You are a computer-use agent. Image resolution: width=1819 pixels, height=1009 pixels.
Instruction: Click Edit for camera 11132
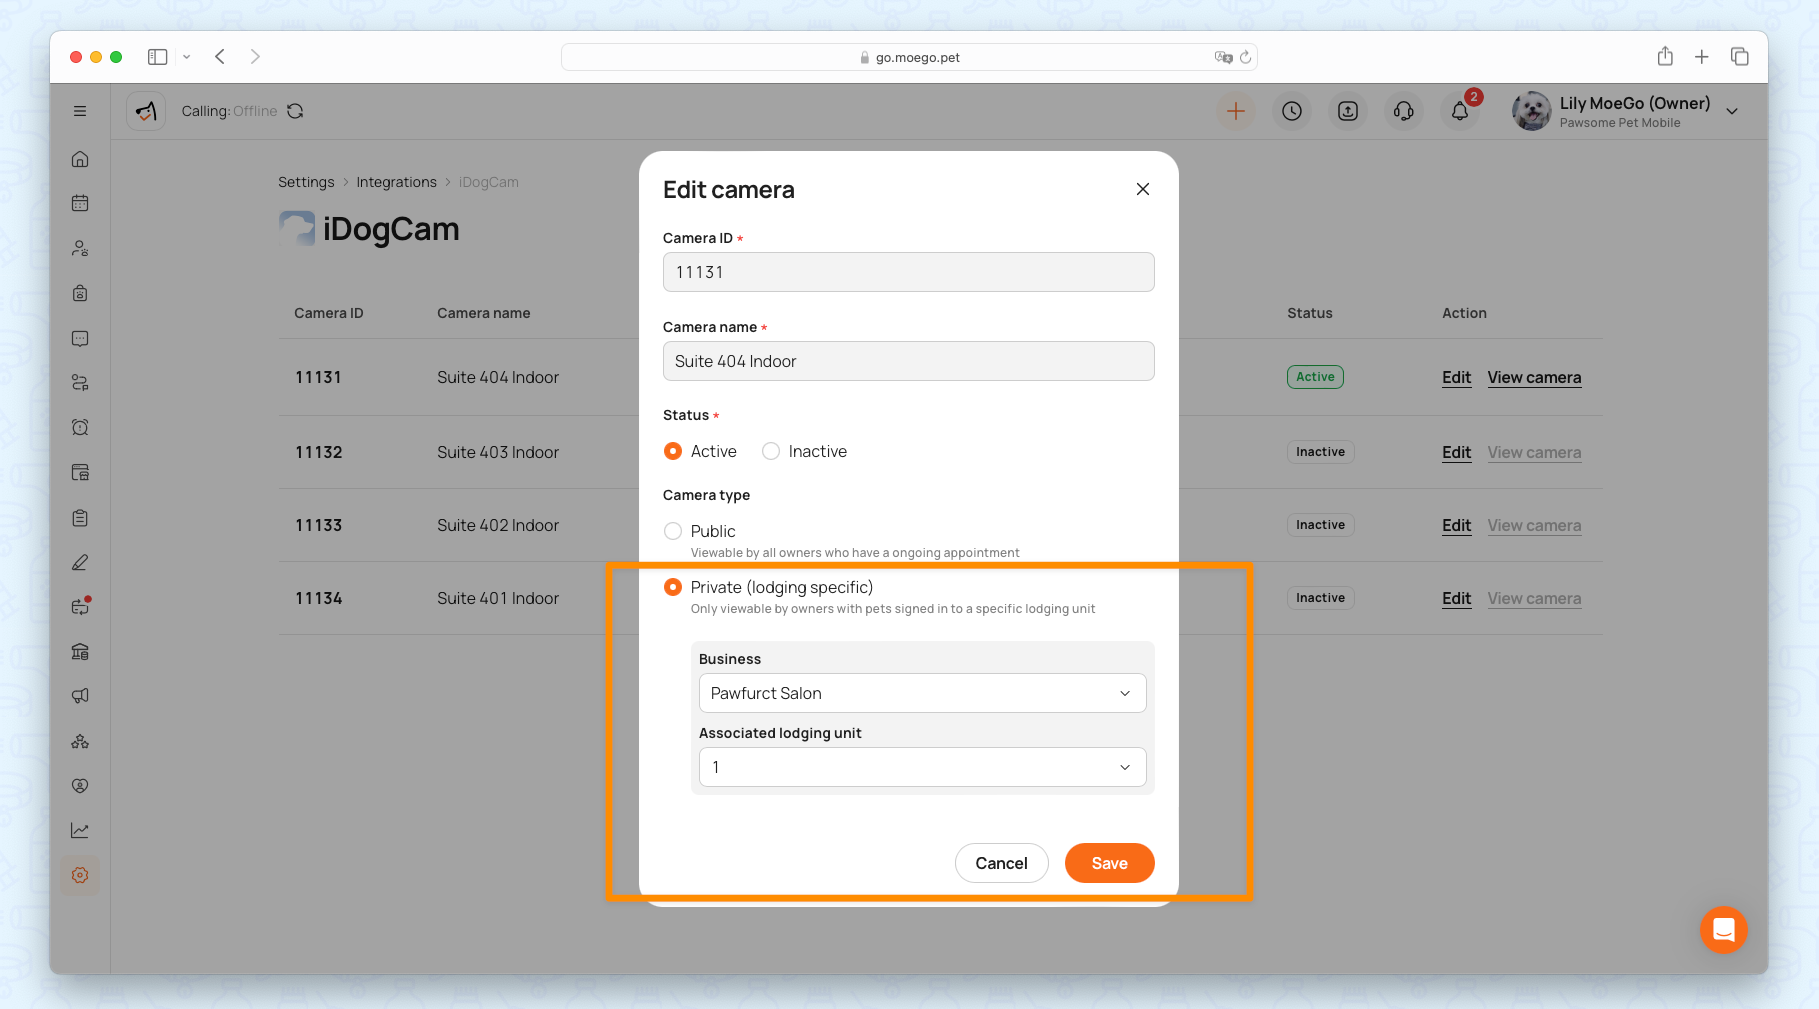[x=1456, y=452]
